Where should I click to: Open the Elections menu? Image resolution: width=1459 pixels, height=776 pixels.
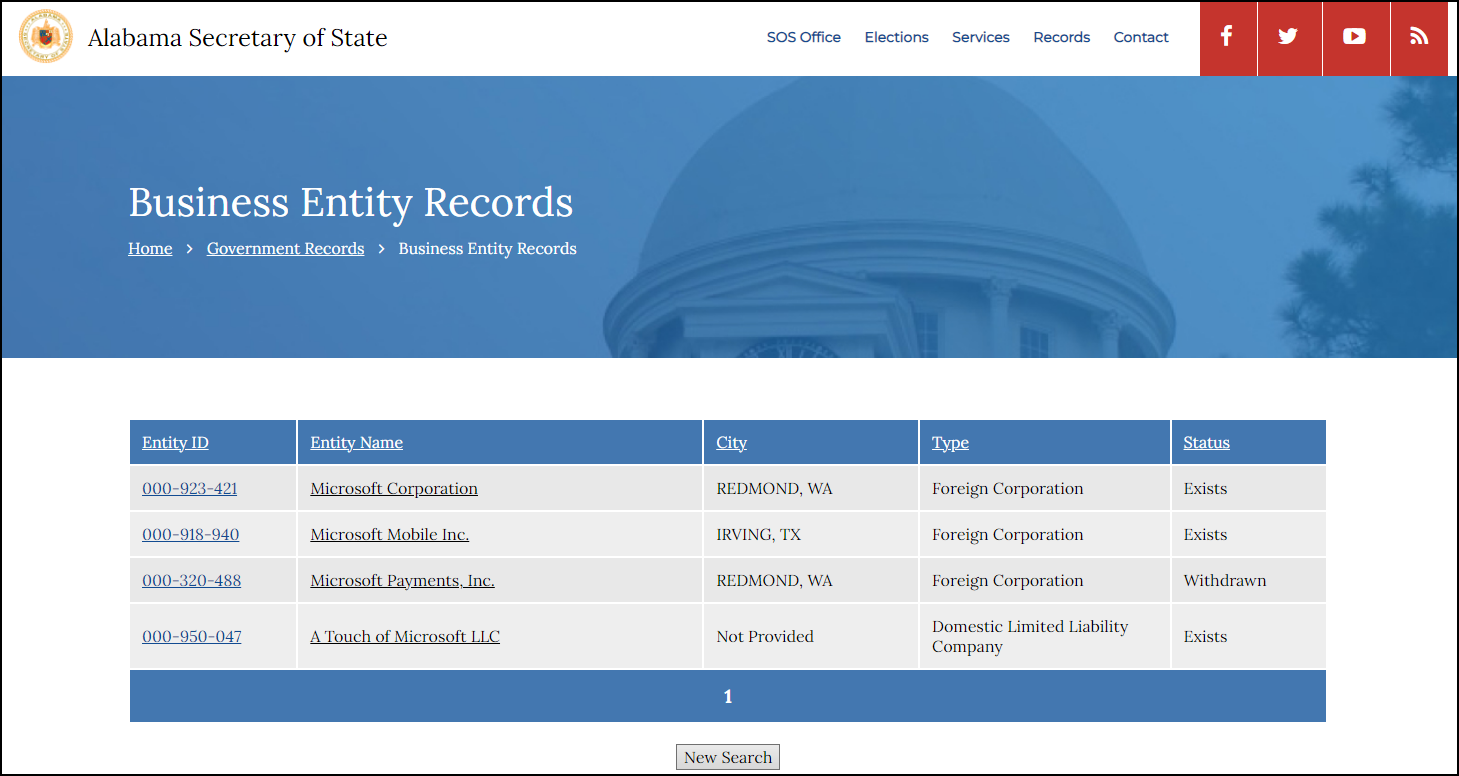tap(896, 37)
